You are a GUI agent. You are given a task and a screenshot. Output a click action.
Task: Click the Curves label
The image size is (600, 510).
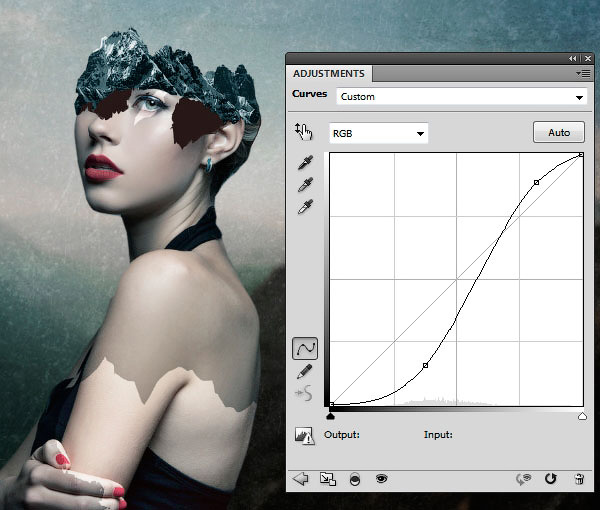point(310,94)
